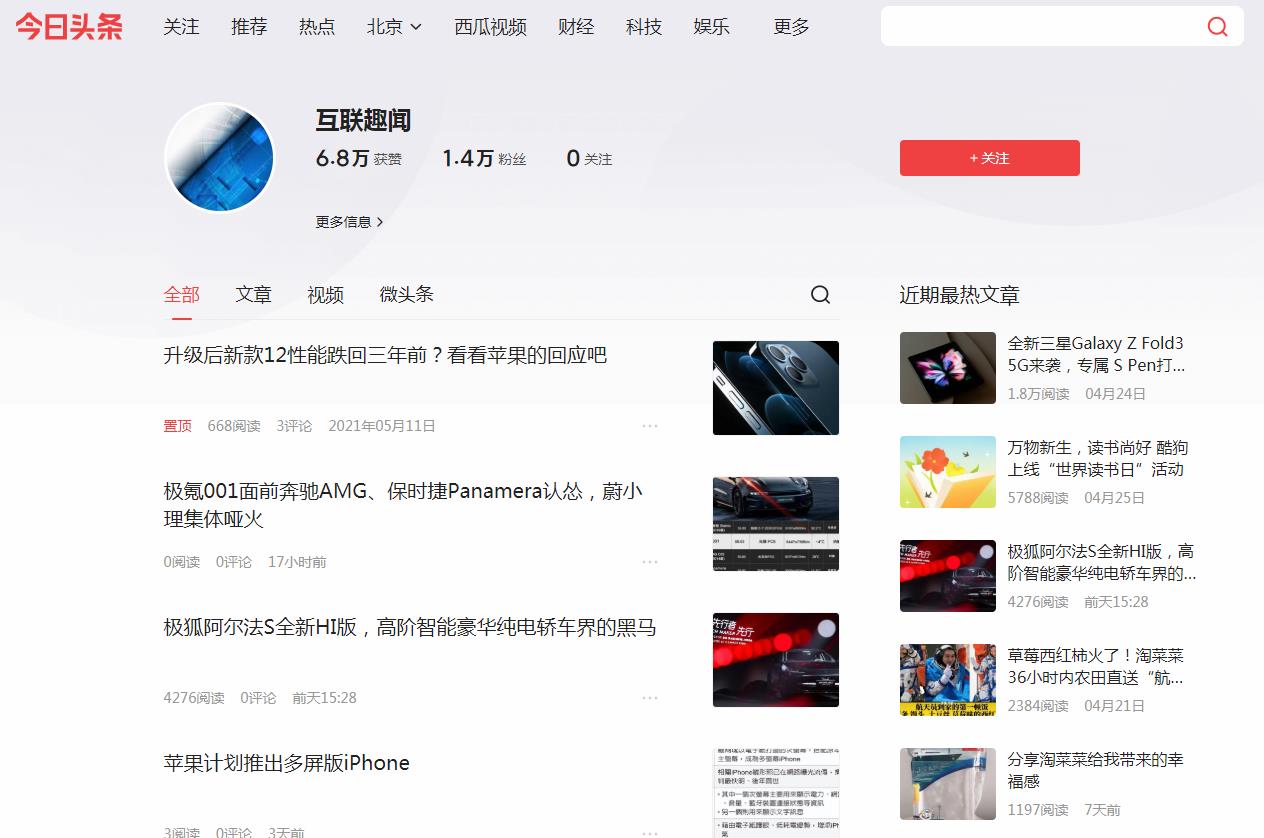The width and height of the screenshot is (1264, 838).
Task: Switch to the 微头条 tab
Action: 407,295
